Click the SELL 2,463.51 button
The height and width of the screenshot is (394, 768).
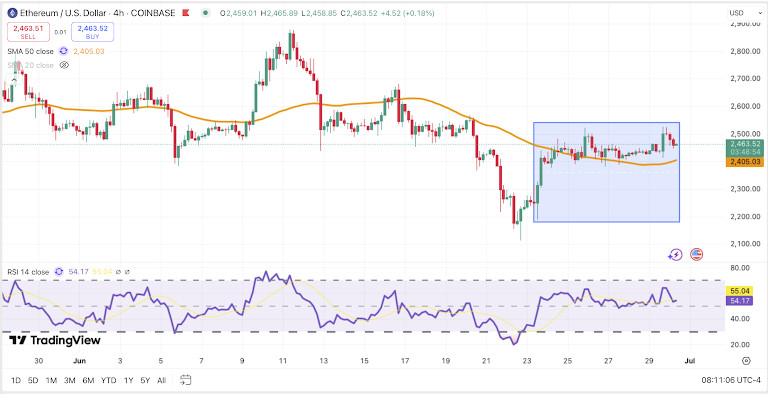[x=28, y=32]
